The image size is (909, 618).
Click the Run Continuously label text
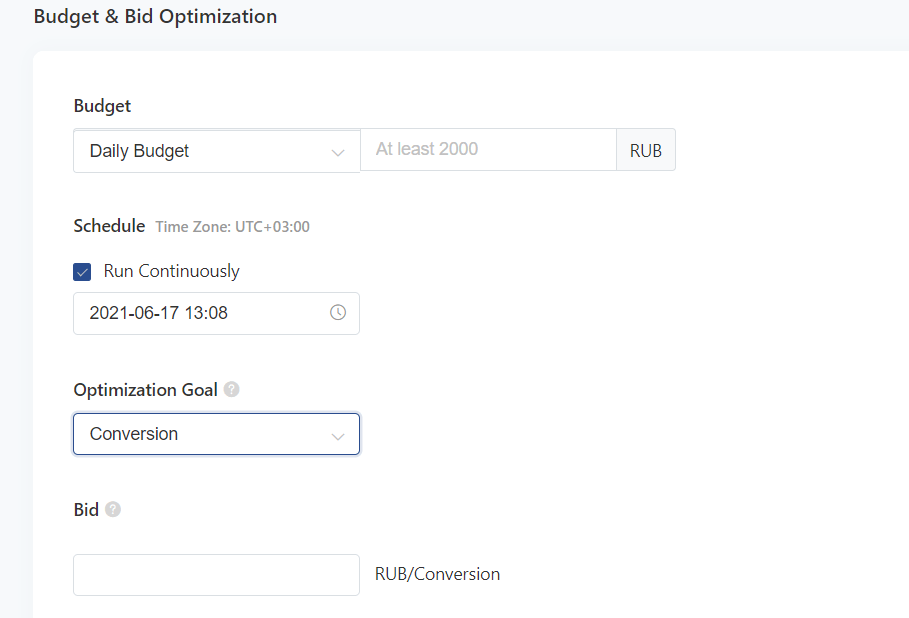pos(171,271)
